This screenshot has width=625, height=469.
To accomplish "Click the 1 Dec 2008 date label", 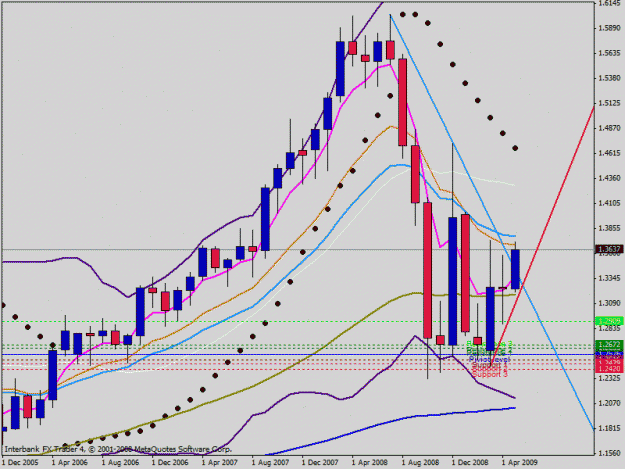I will (x=470, y=463).
